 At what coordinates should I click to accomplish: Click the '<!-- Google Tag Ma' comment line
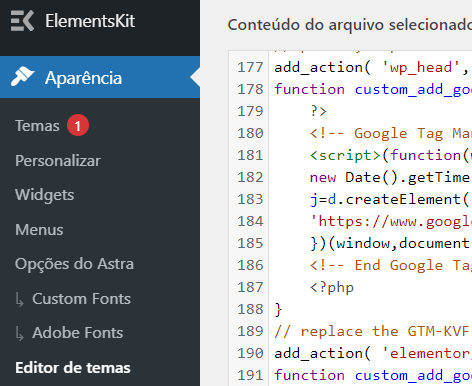(x=391, y=133)
